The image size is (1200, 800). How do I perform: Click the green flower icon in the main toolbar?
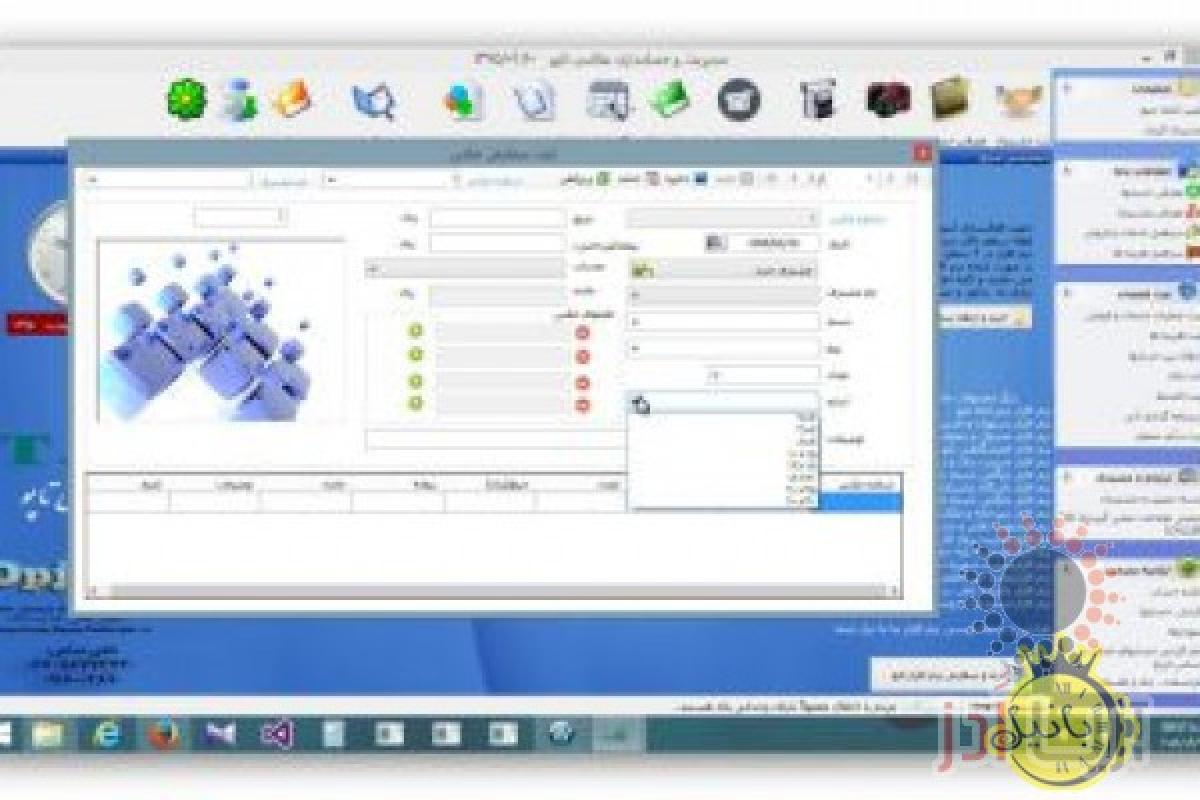pyautogui.click(x=186, y=99)
